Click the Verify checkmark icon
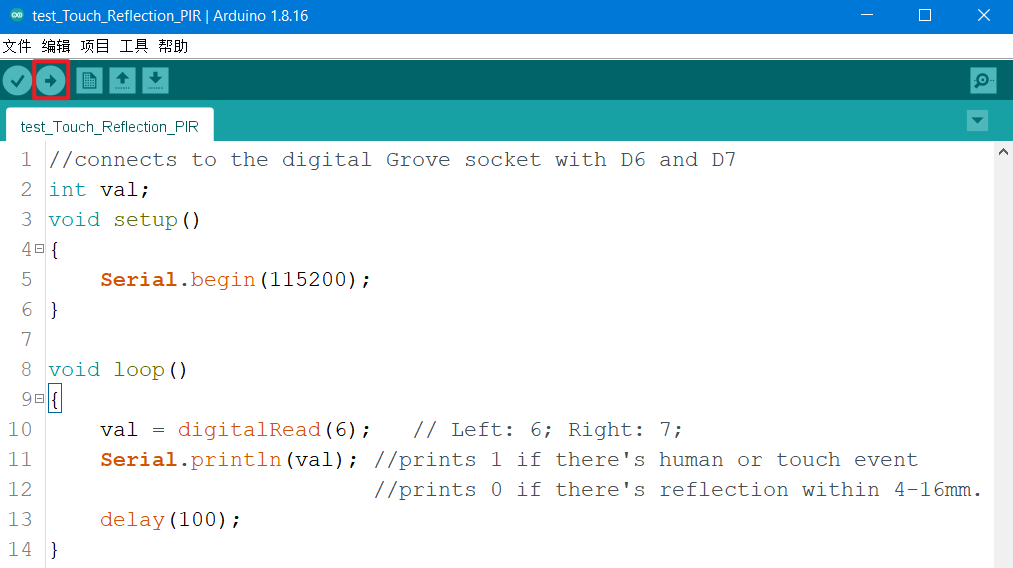1013x568 pixels. coord(17,81)
